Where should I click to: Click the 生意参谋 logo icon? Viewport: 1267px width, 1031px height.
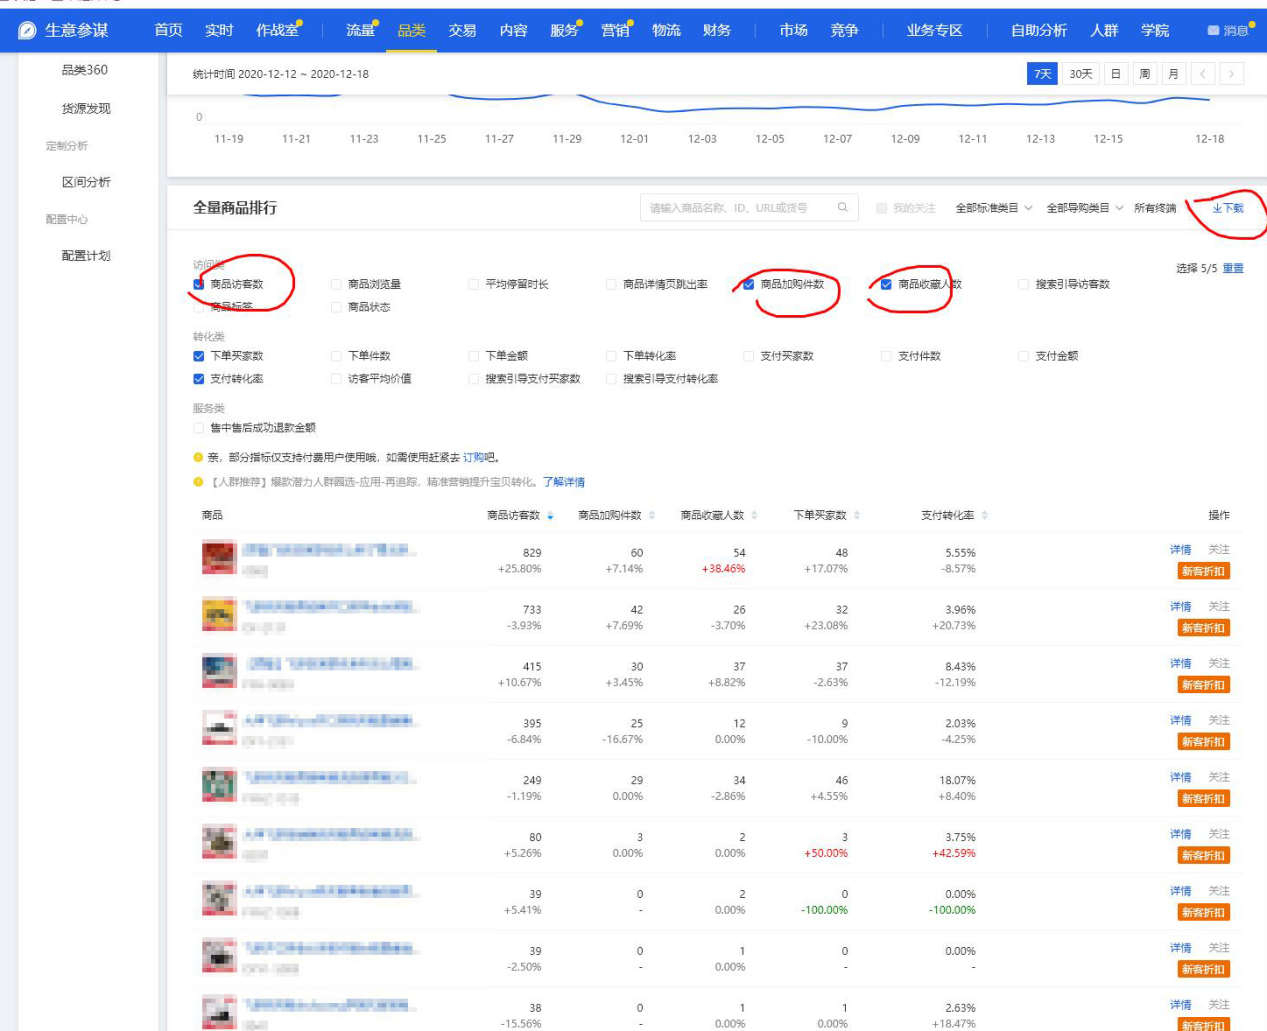28,31
